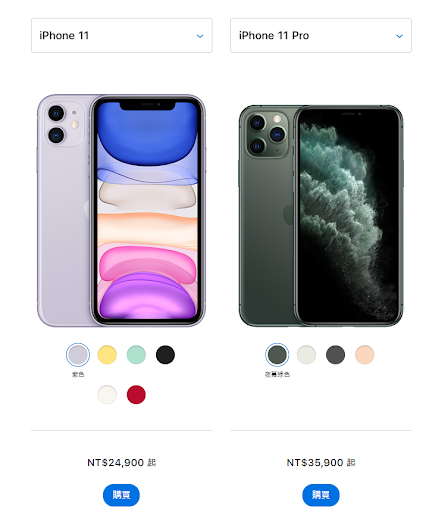Click the NT$35,900 price text

[315, 463]
